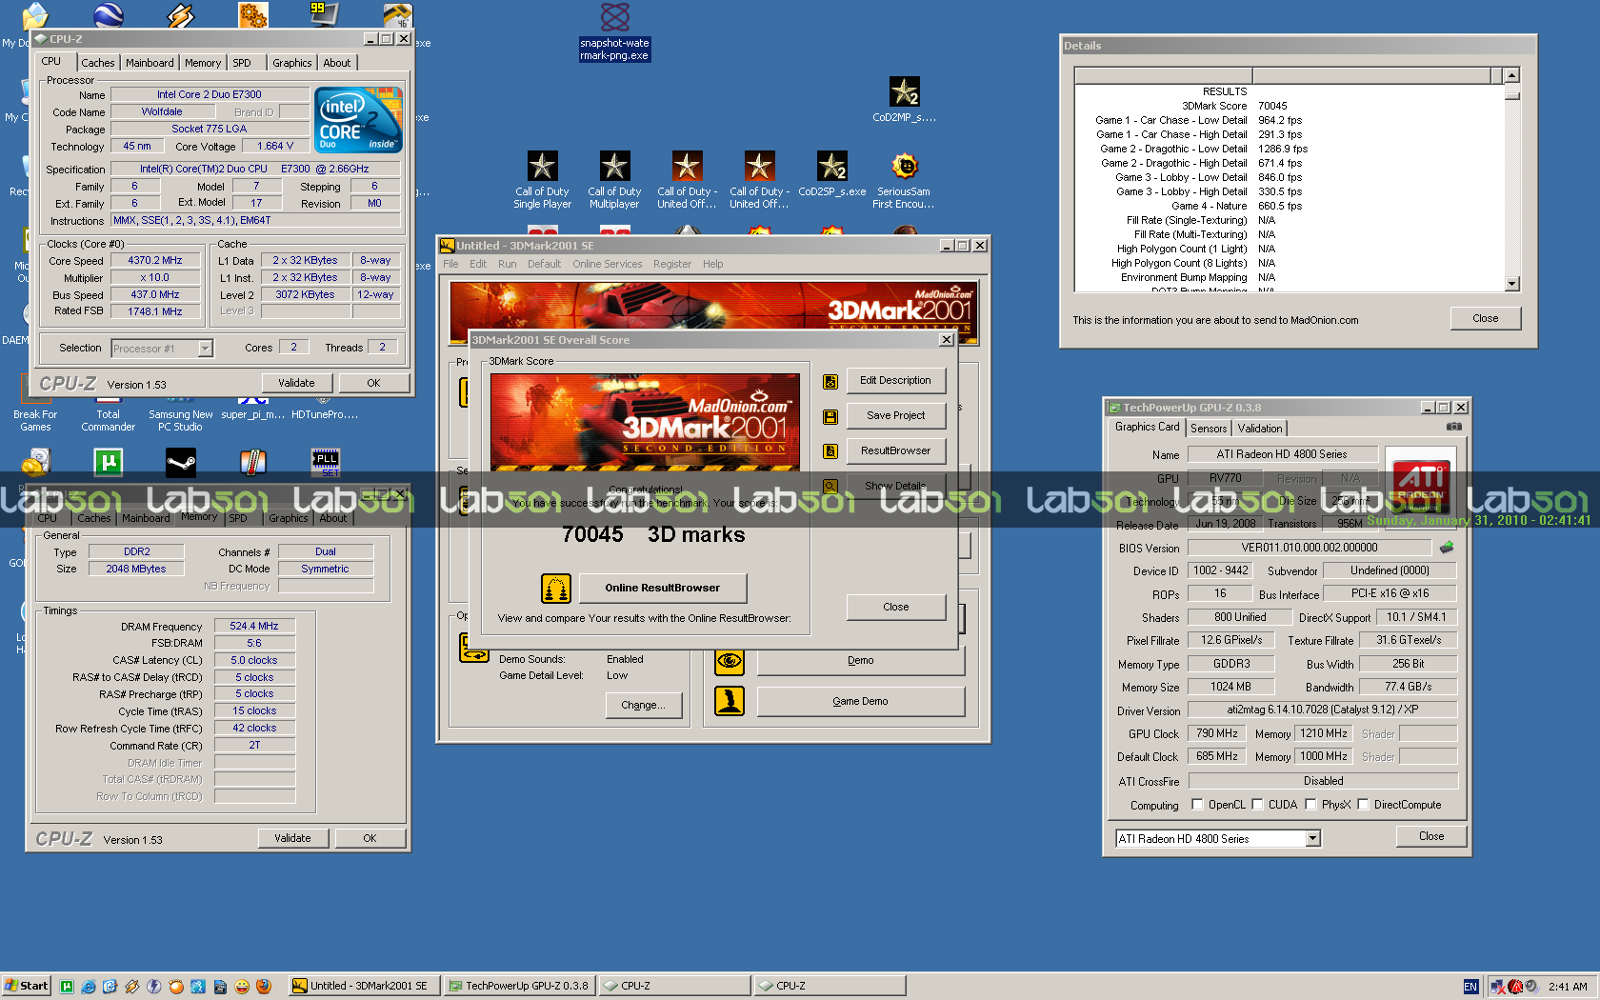1600x1000 pixels.
Task: Open the Edit Description icon in 3DMark score dialog
Action: [830, 381]
